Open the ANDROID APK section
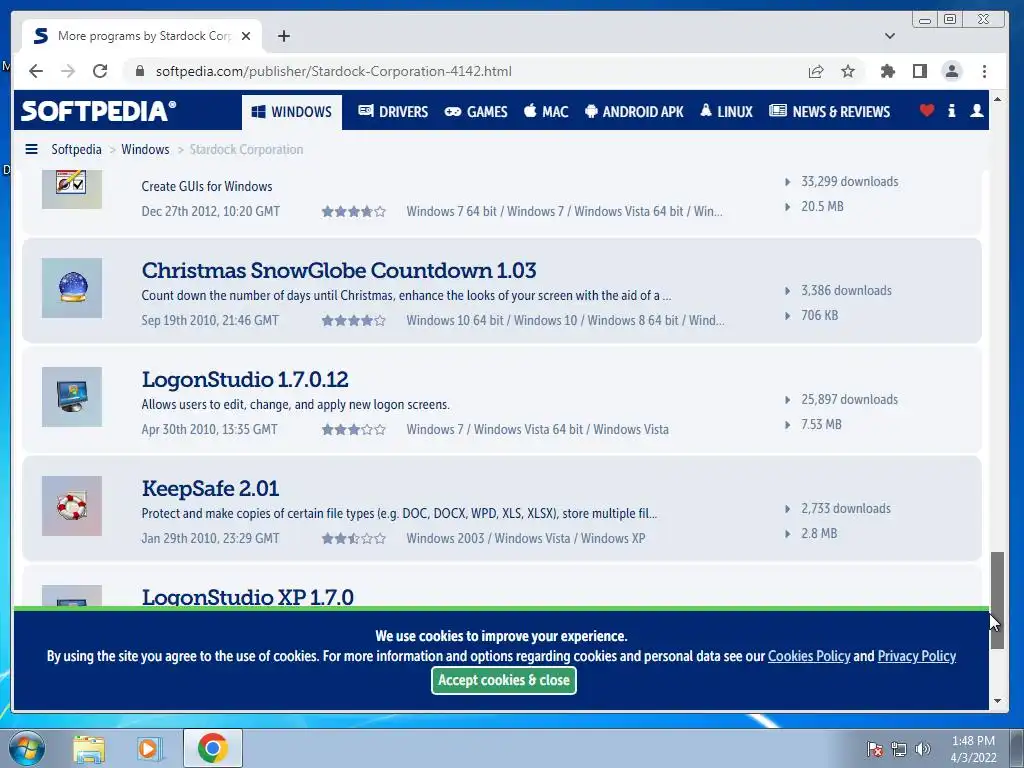This screenshot has width=1024, height=768. pos(633,112)
